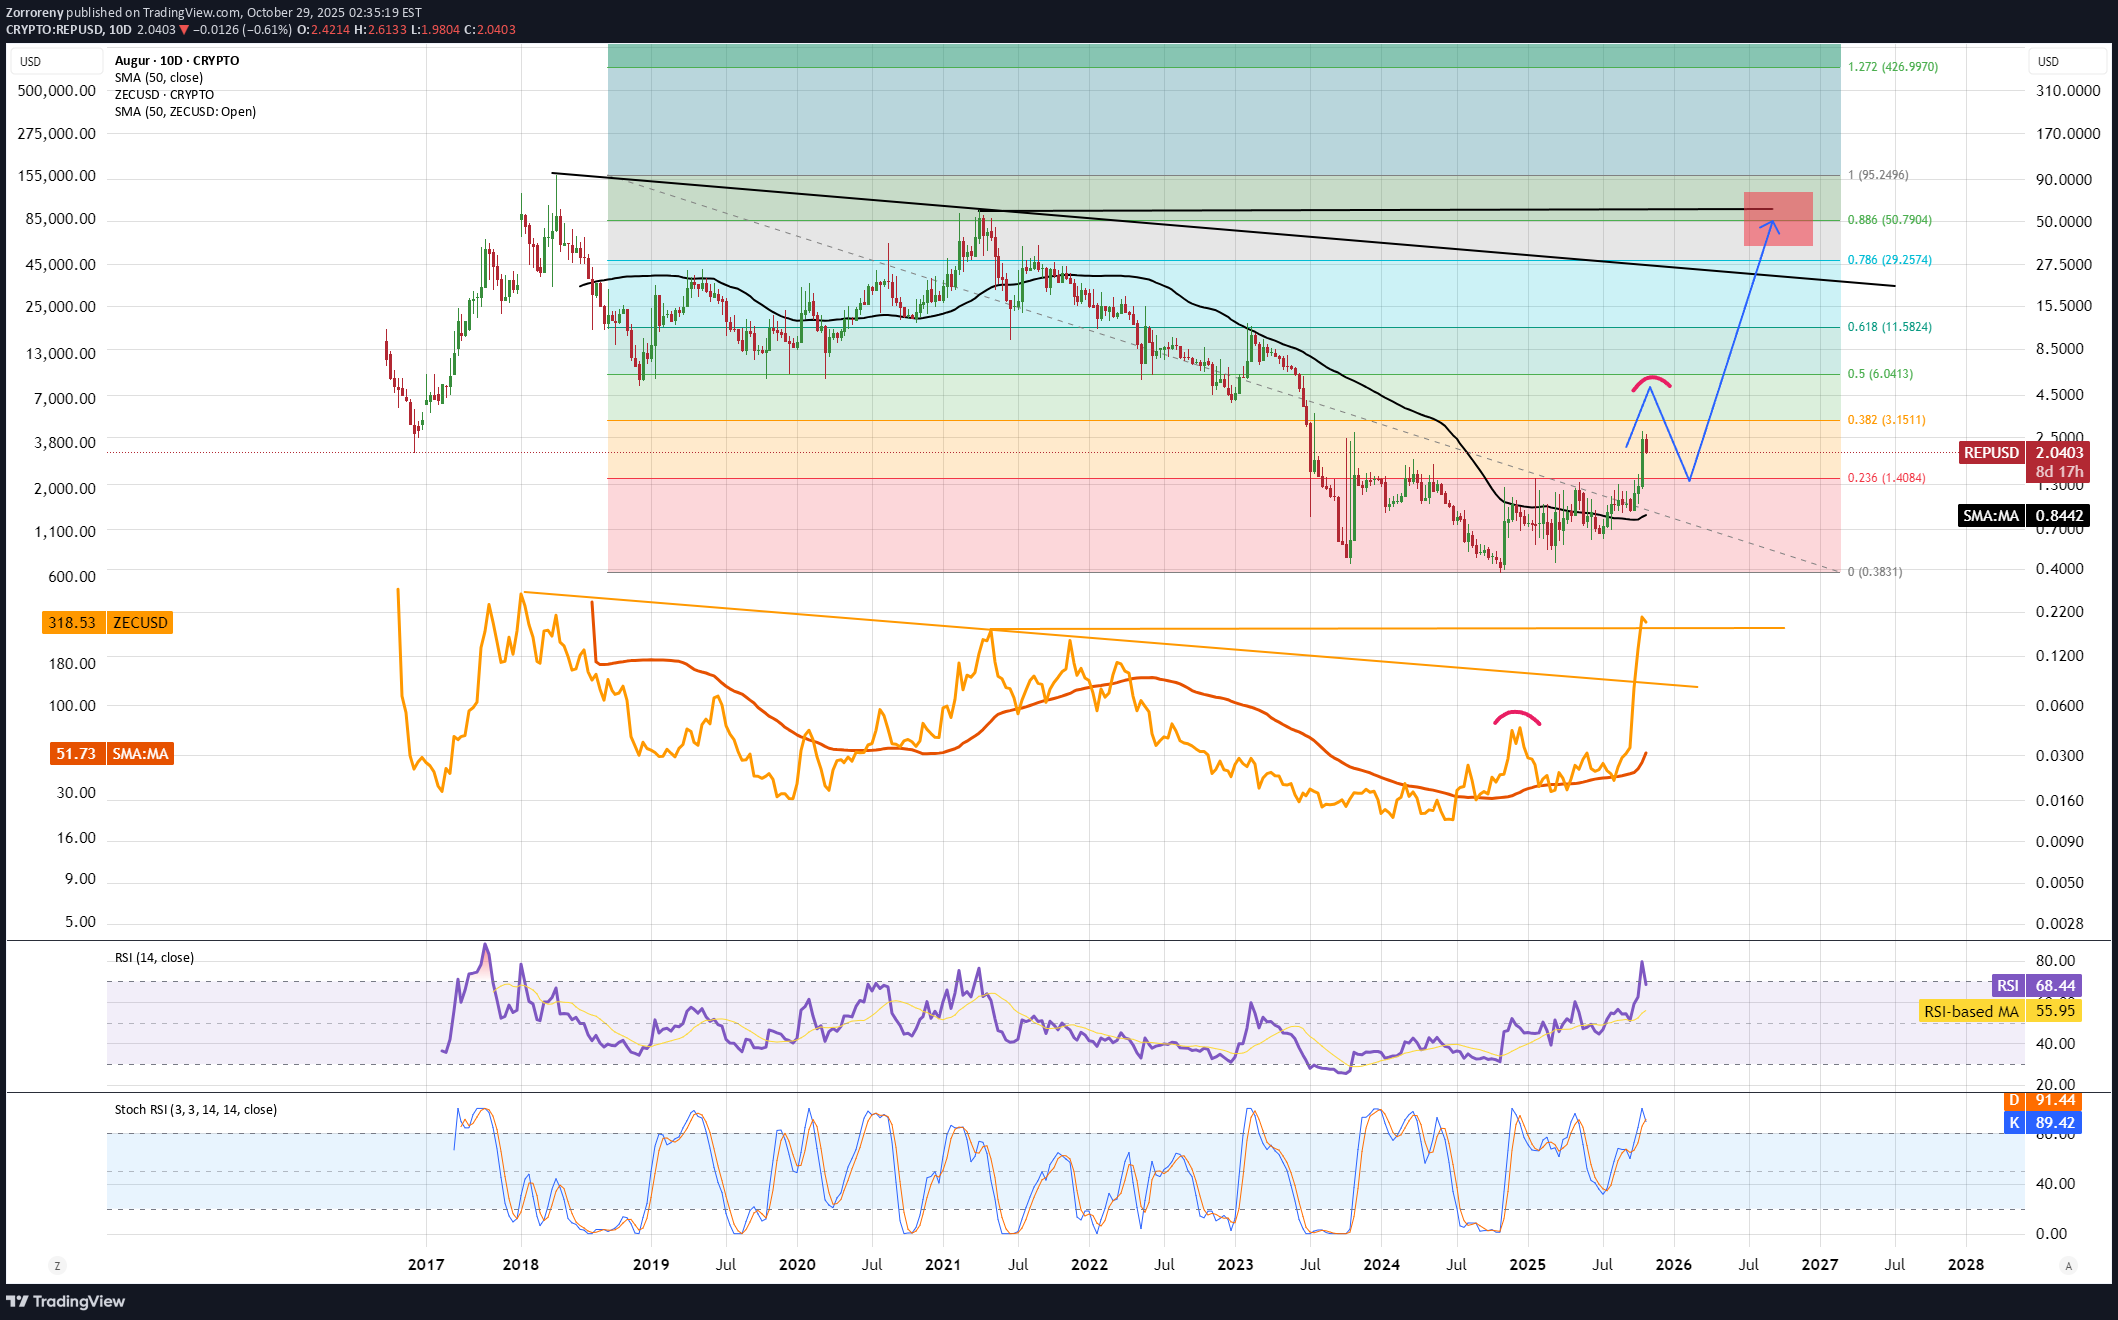Open the left USD currency selector
This screenshot has height=1320, width=2118.
[56, 62]
